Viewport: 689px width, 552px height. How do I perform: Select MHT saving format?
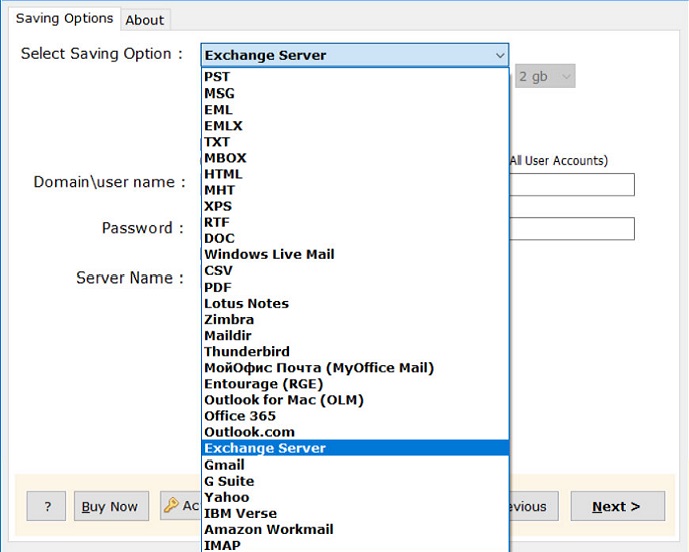(x=355, y=190)
